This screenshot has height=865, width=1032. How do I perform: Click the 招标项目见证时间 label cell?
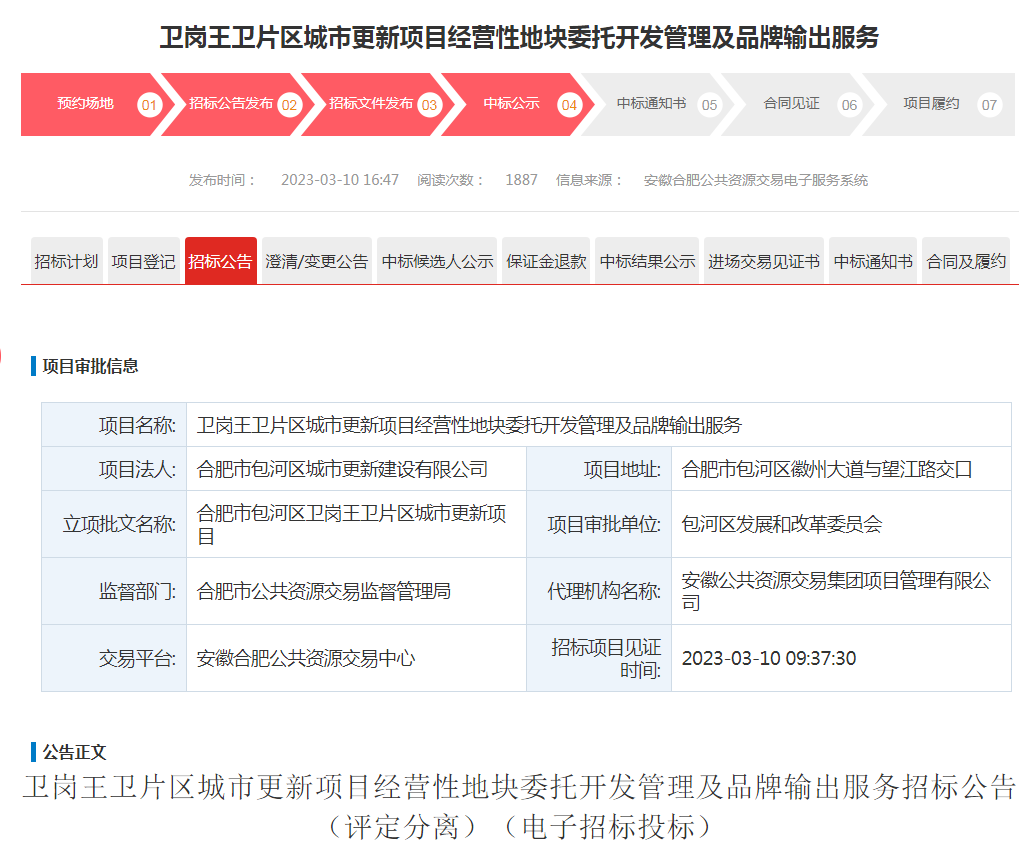point(599,658)
